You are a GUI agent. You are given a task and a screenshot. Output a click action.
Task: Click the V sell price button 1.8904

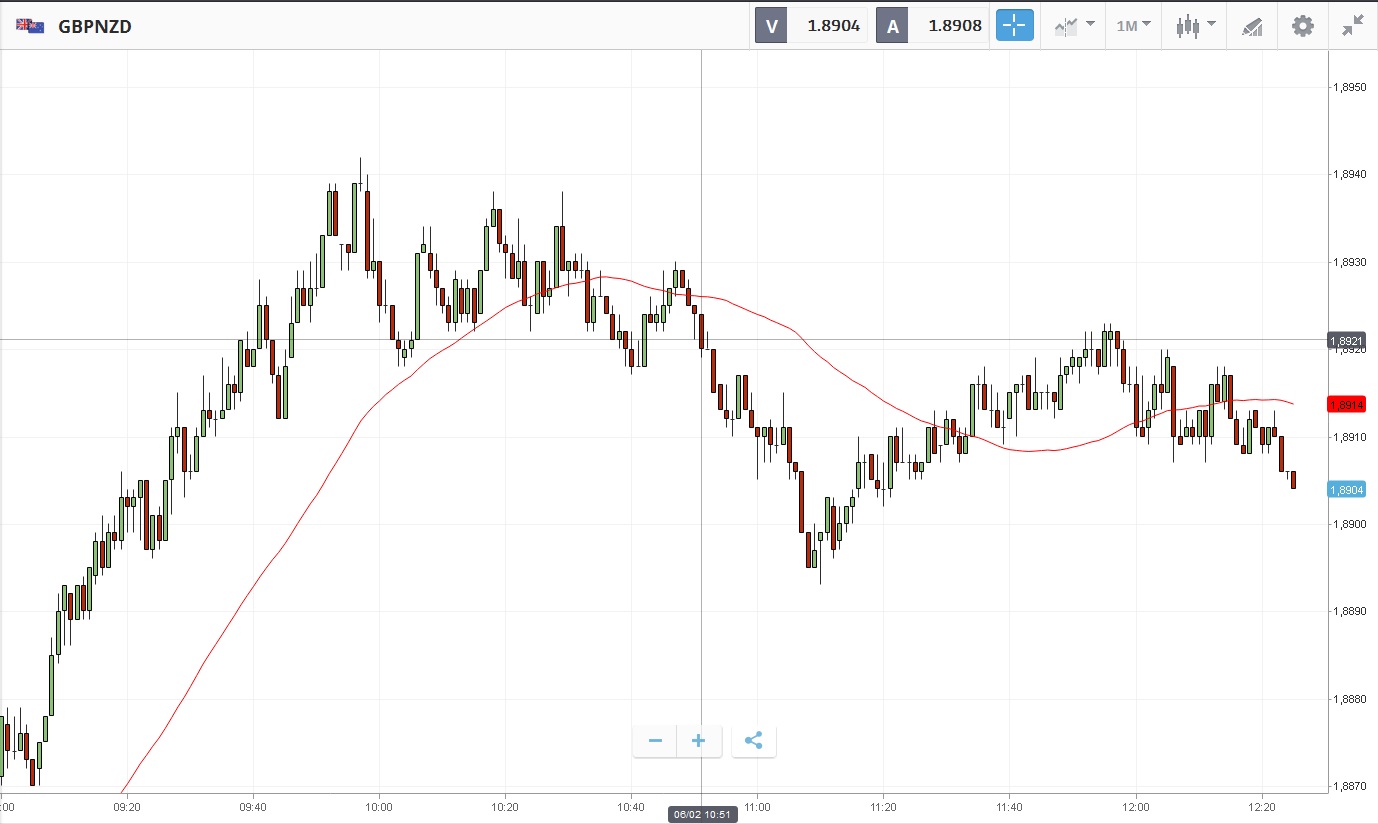coord(811,26)
